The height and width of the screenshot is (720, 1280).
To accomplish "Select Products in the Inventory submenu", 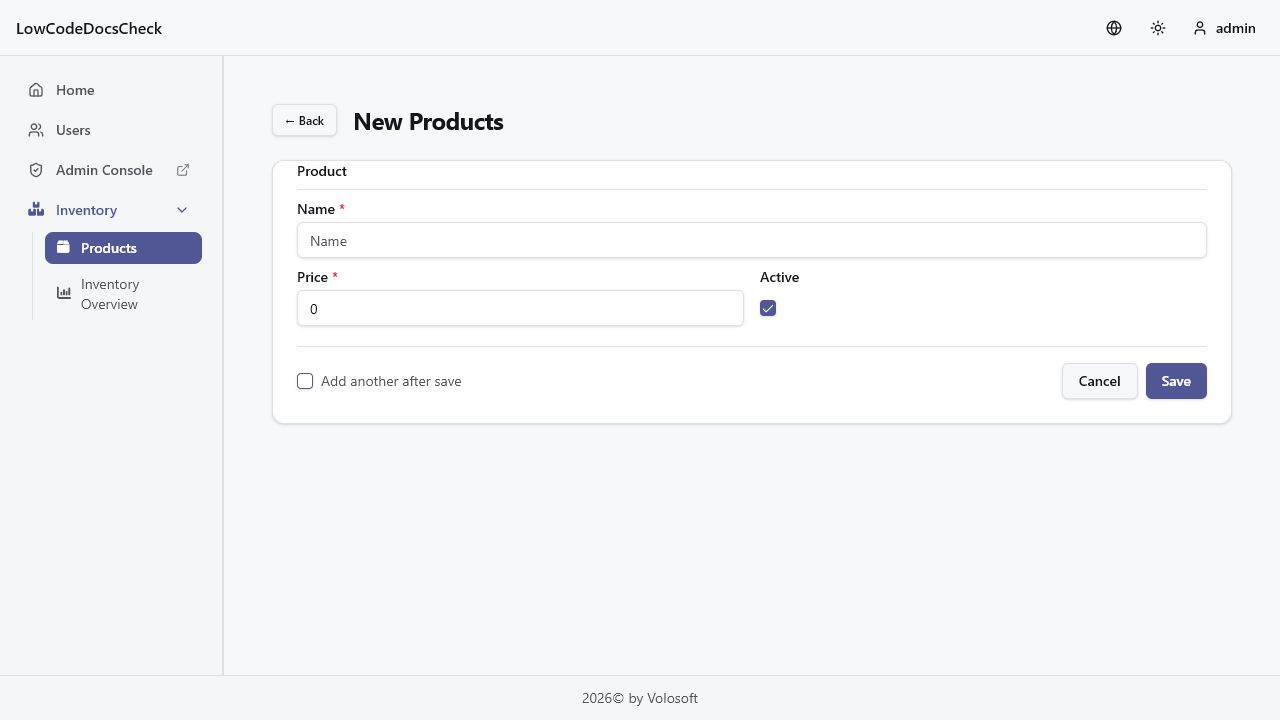I will tap(123, 248).
